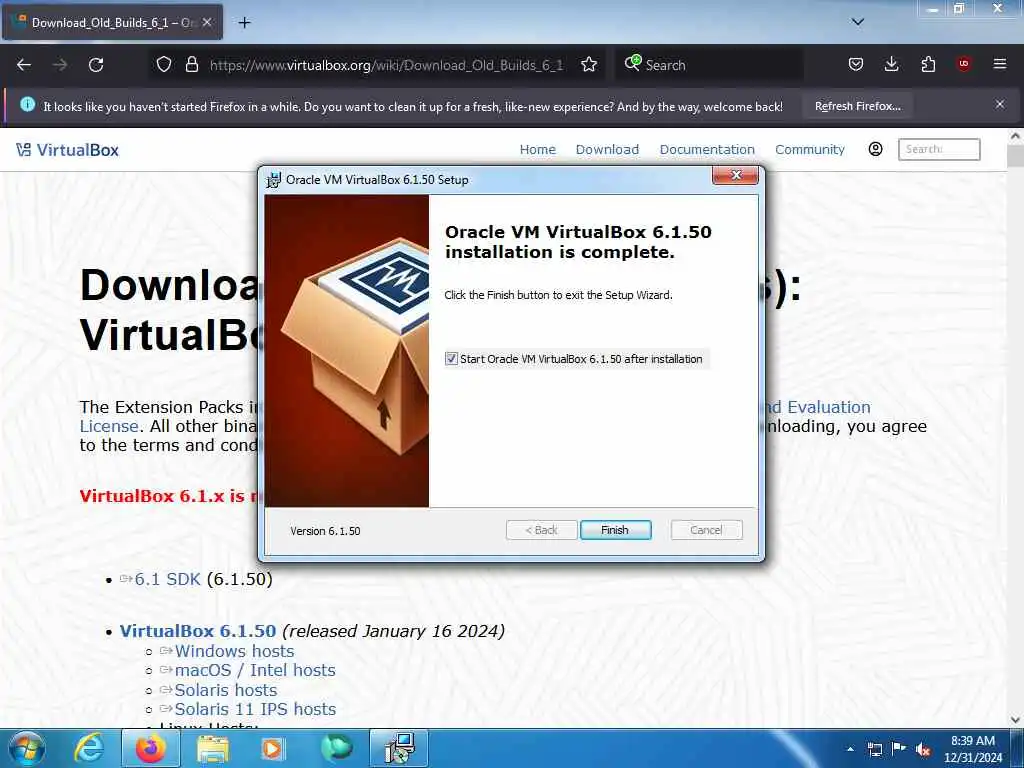Click the address bar URL
The image size is (1024, 768).
[386, 65]
